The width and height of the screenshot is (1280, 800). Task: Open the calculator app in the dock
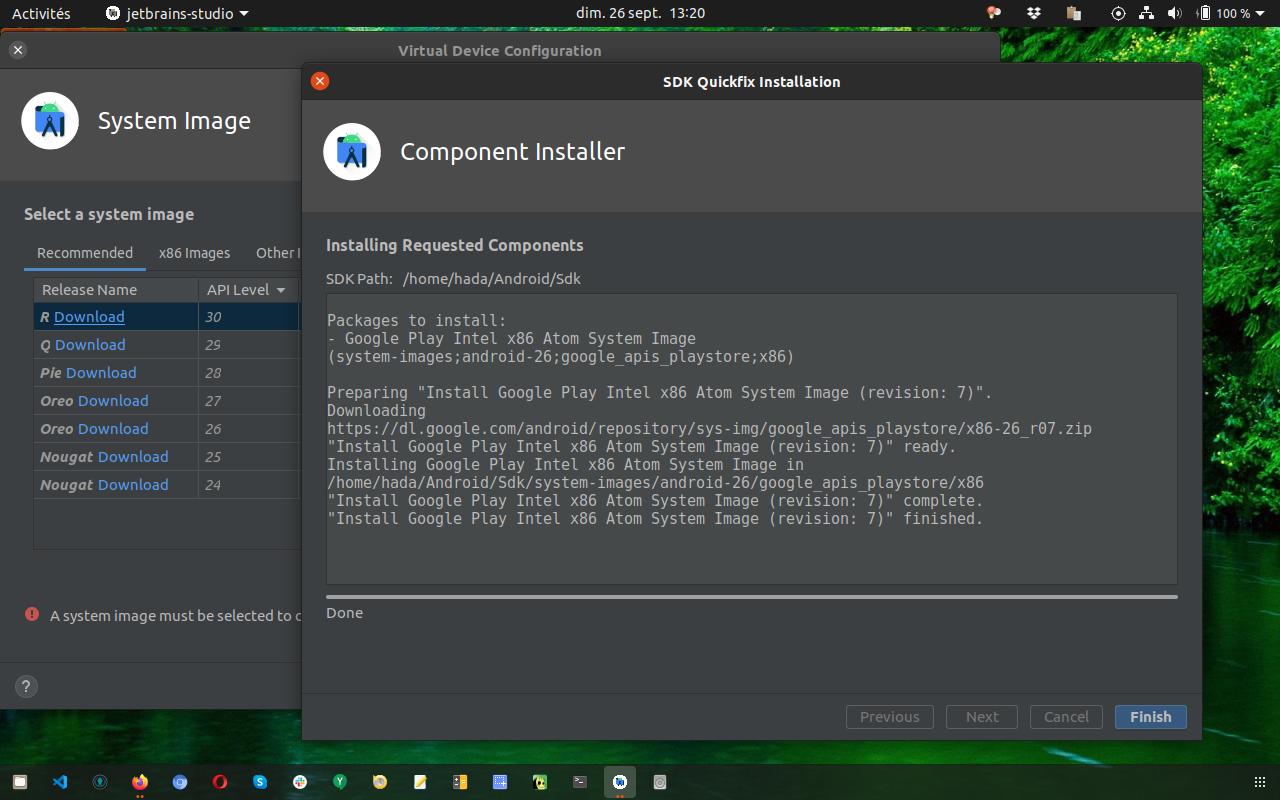[x=460, y=782]
